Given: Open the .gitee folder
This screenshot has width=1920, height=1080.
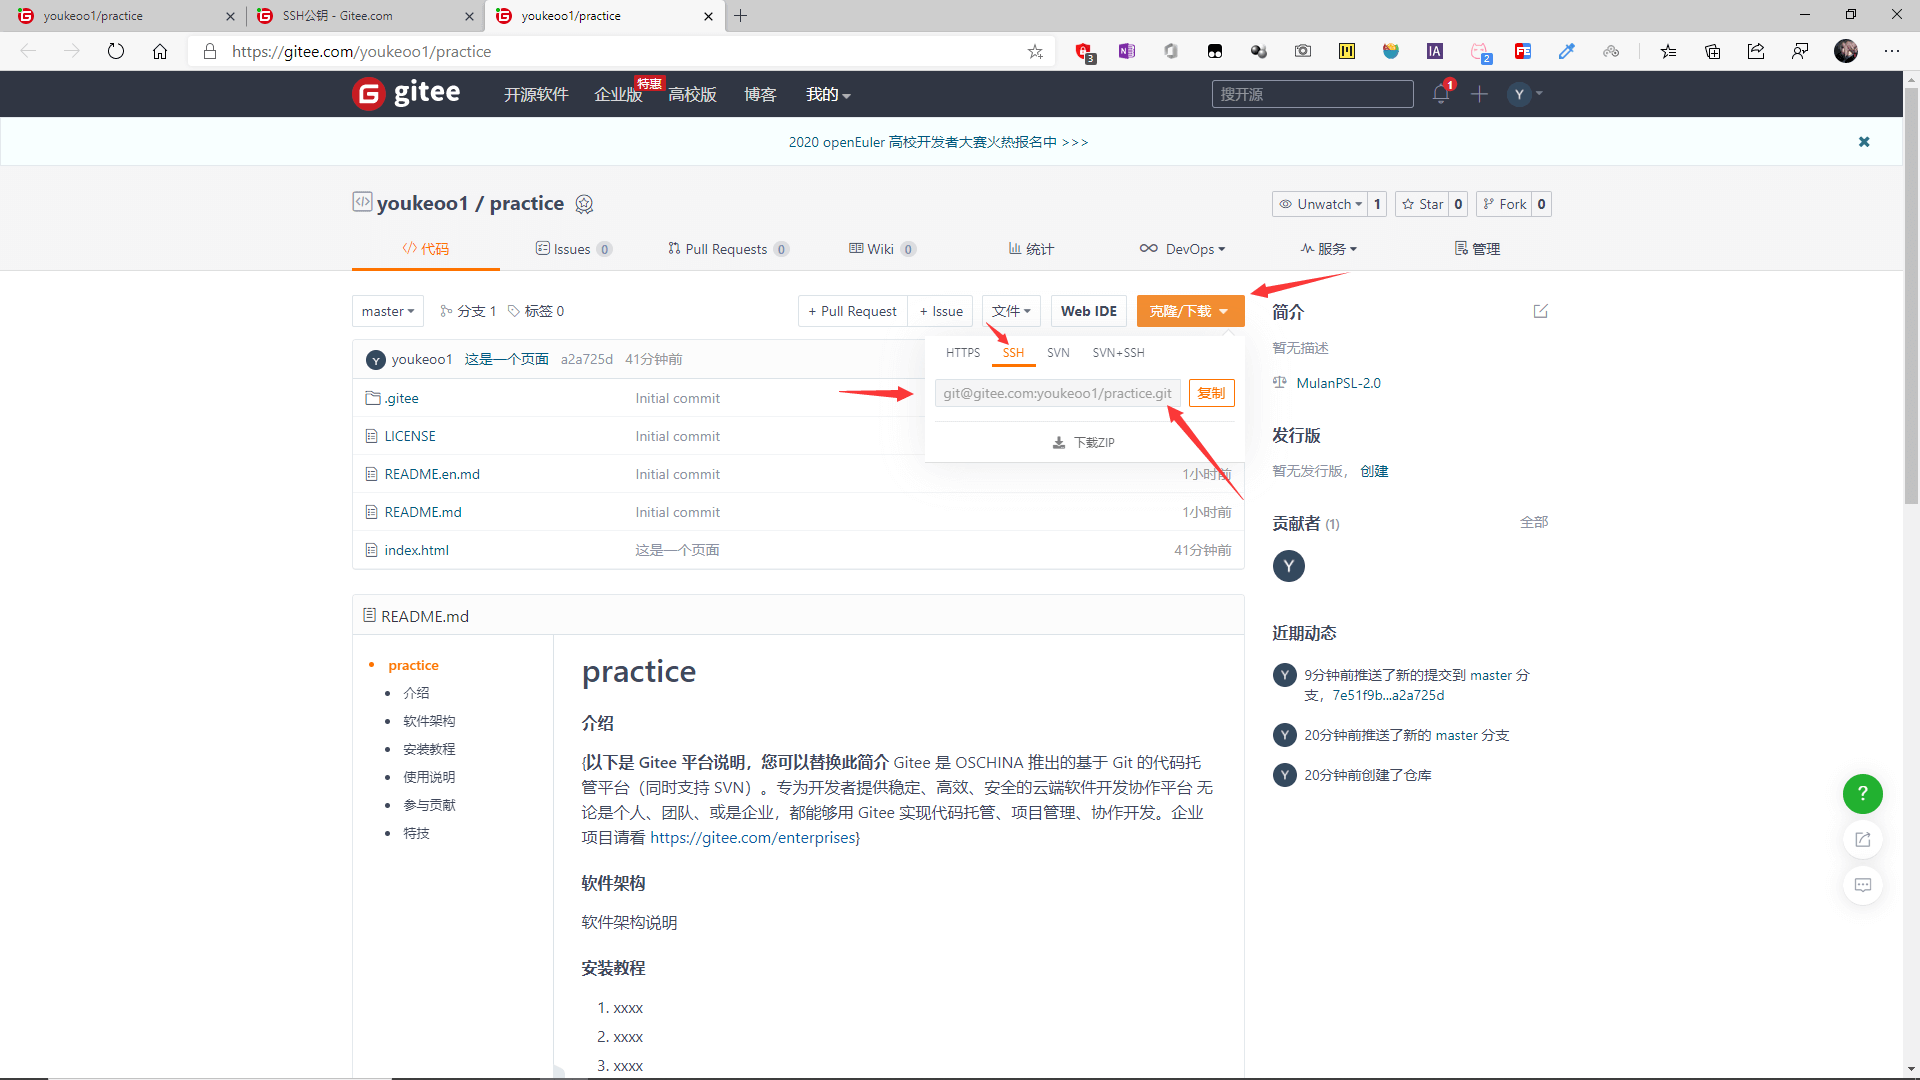Looking at the screenshot, I should point(401,398).
